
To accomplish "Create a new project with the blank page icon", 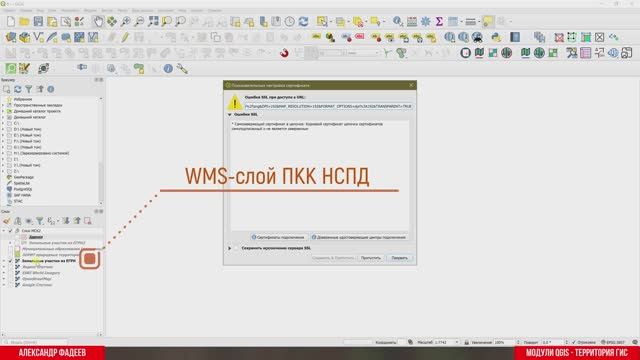I will (11, 22).
